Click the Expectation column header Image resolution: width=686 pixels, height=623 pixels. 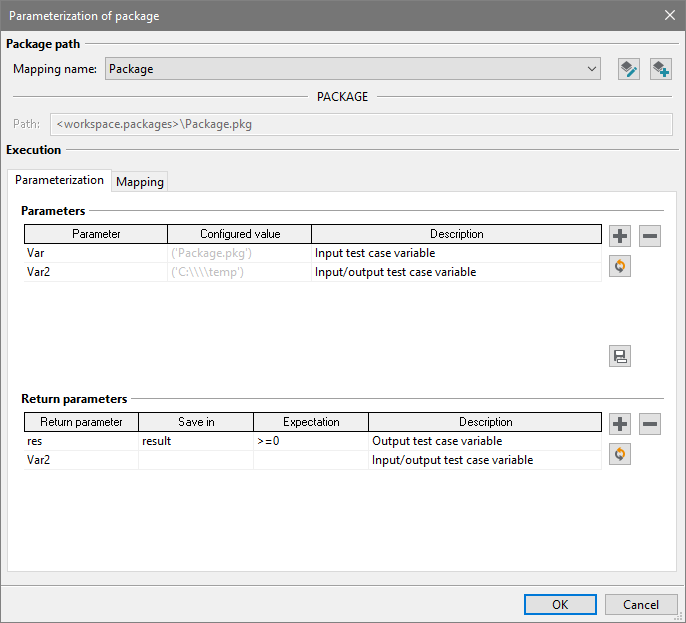click(311, 422)
